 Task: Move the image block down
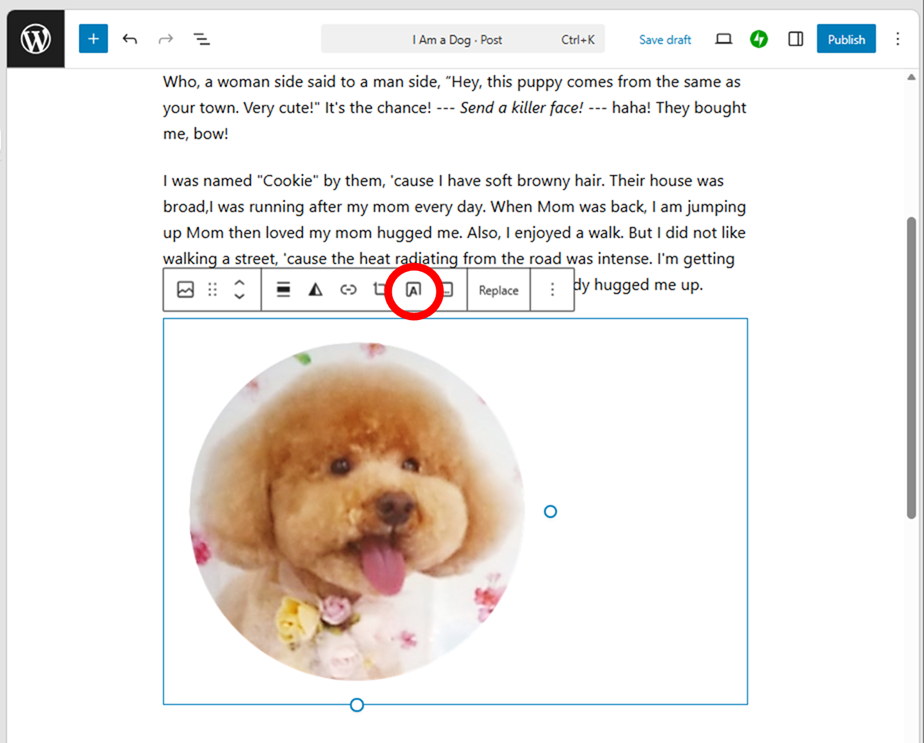tap(239, 296)
